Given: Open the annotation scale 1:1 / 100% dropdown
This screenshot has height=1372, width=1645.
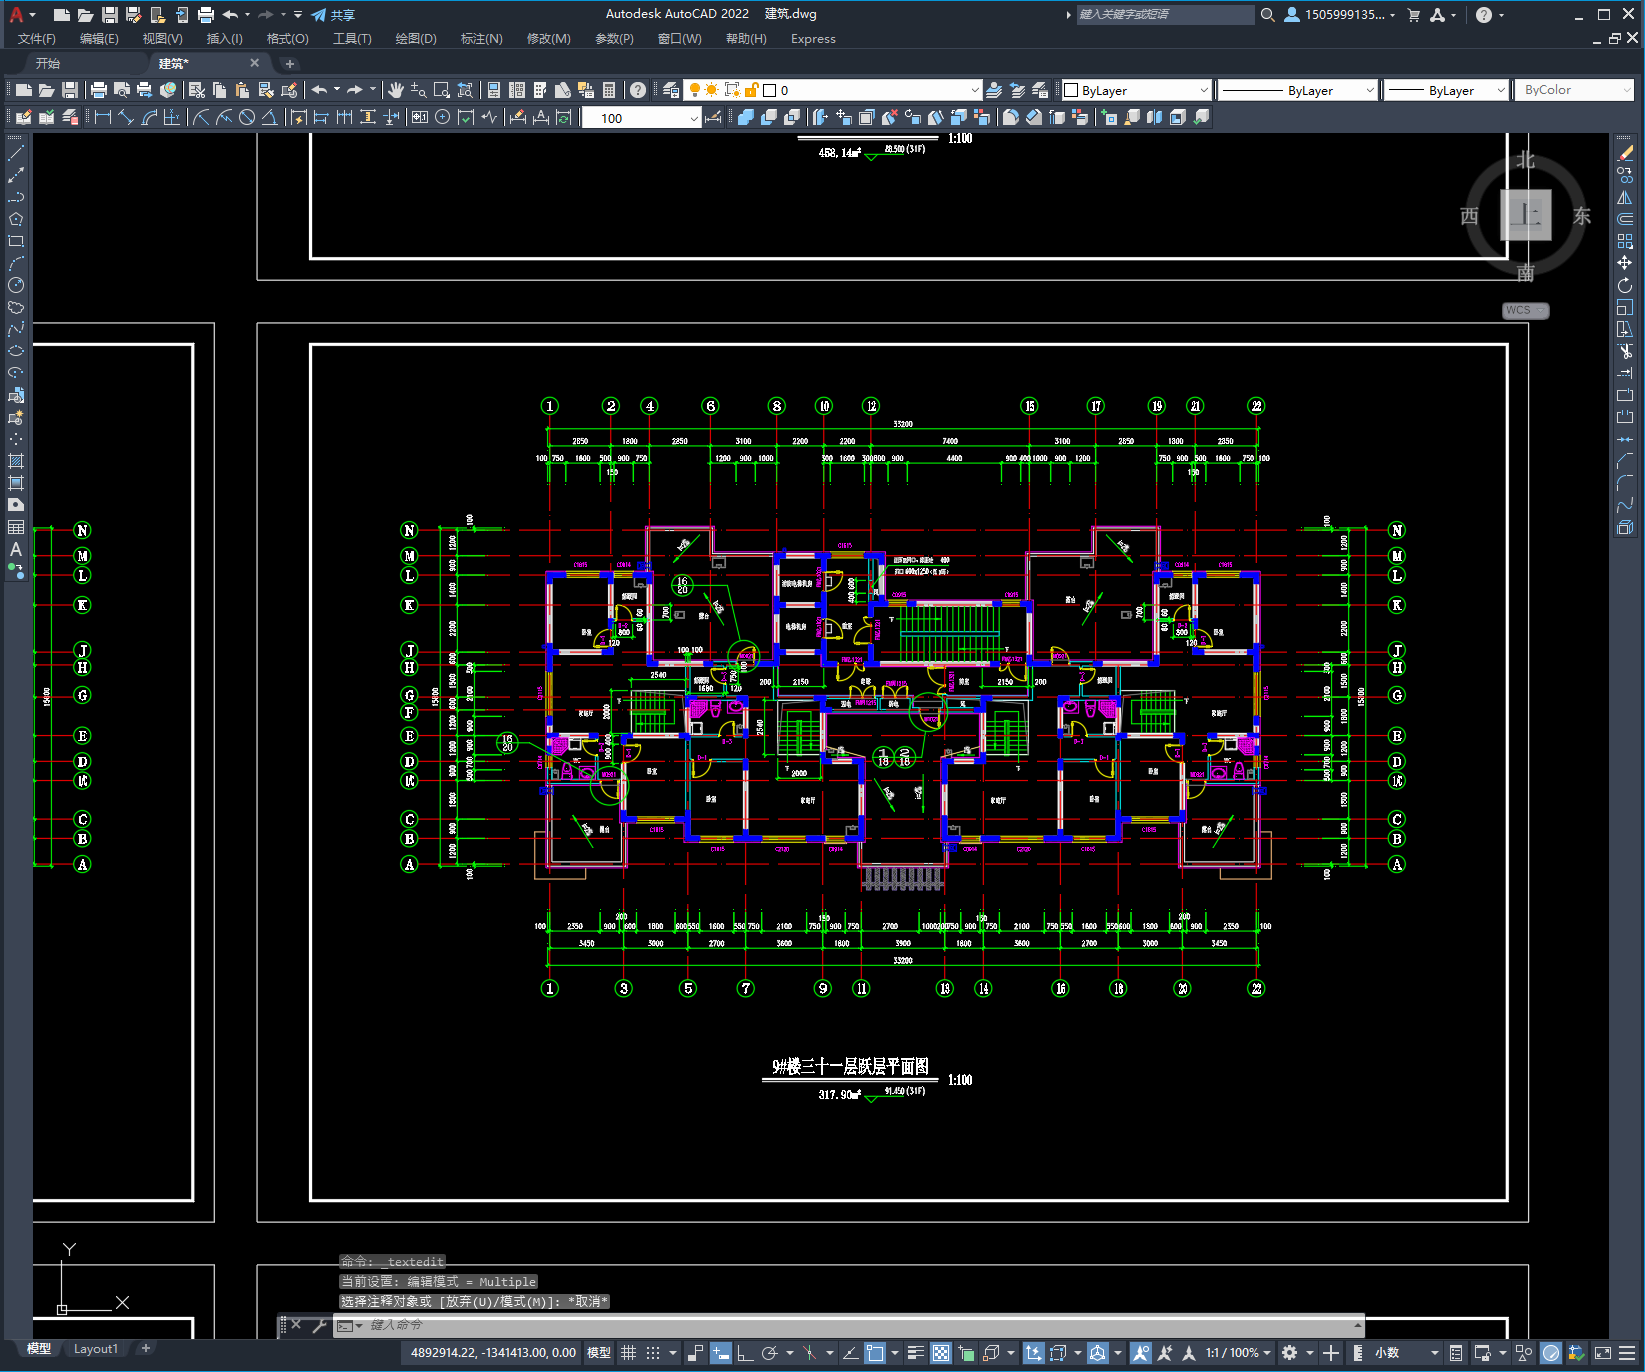Looking at the screenshot, I should pyautogui.click(x=1238, y=1353).
